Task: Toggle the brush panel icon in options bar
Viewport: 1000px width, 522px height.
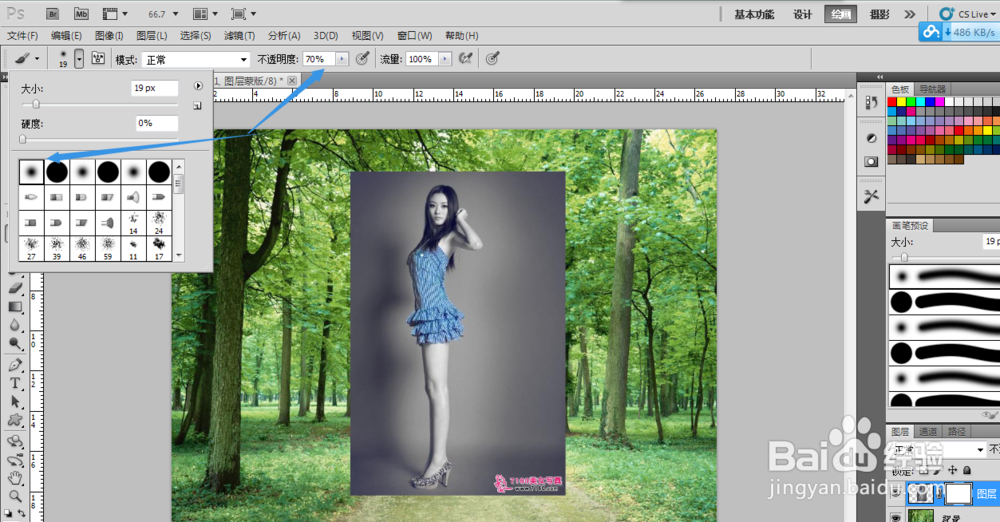Action: click(98, 59)
